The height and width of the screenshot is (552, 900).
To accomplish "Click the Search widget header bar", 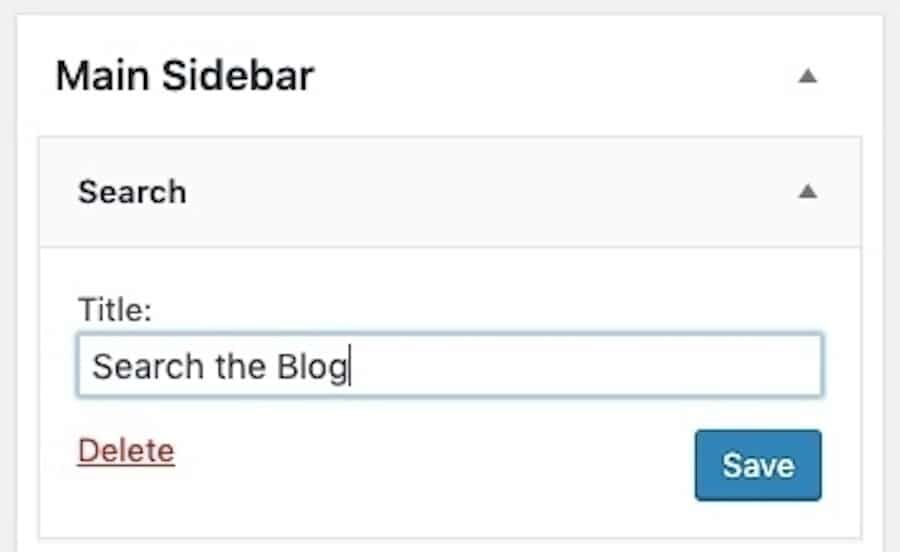I will (450, 192).
